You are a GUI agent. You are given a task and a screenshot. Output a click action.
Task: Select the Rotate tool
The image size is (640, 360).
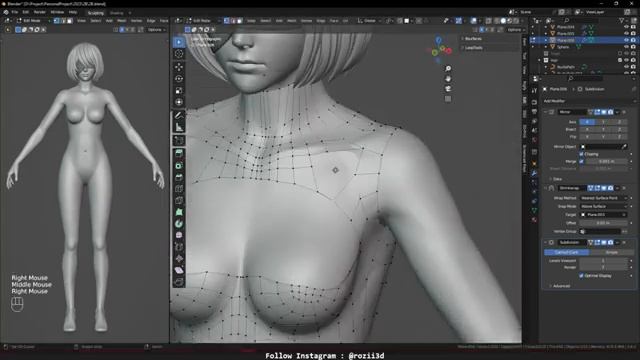click(x=179, y=79)
